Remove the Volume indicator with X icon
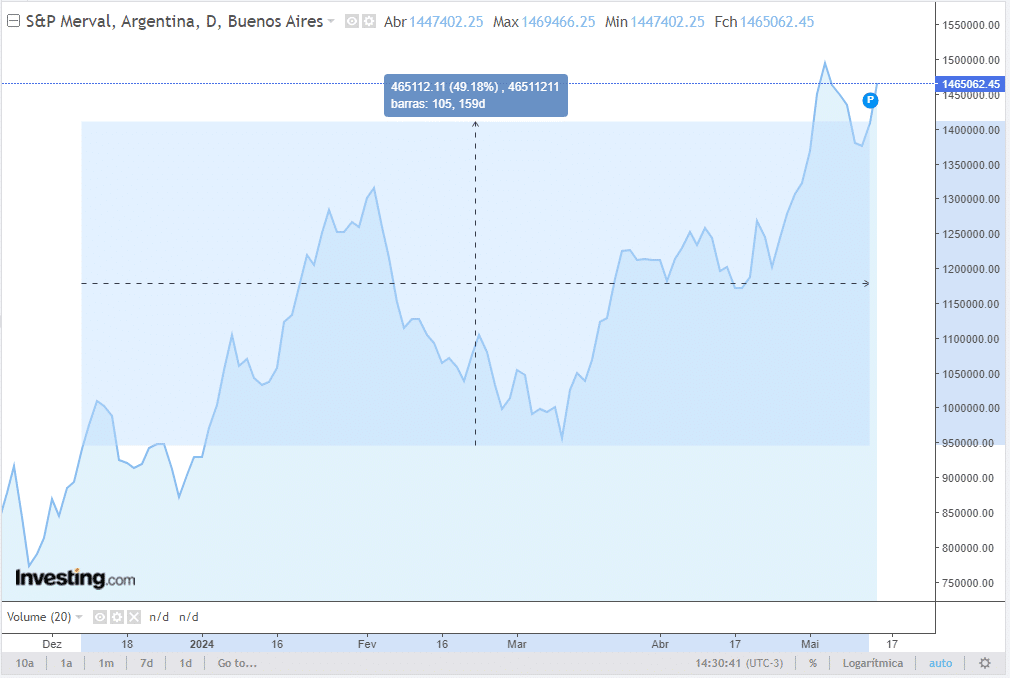1010x678 pixels. pos(133,617)
